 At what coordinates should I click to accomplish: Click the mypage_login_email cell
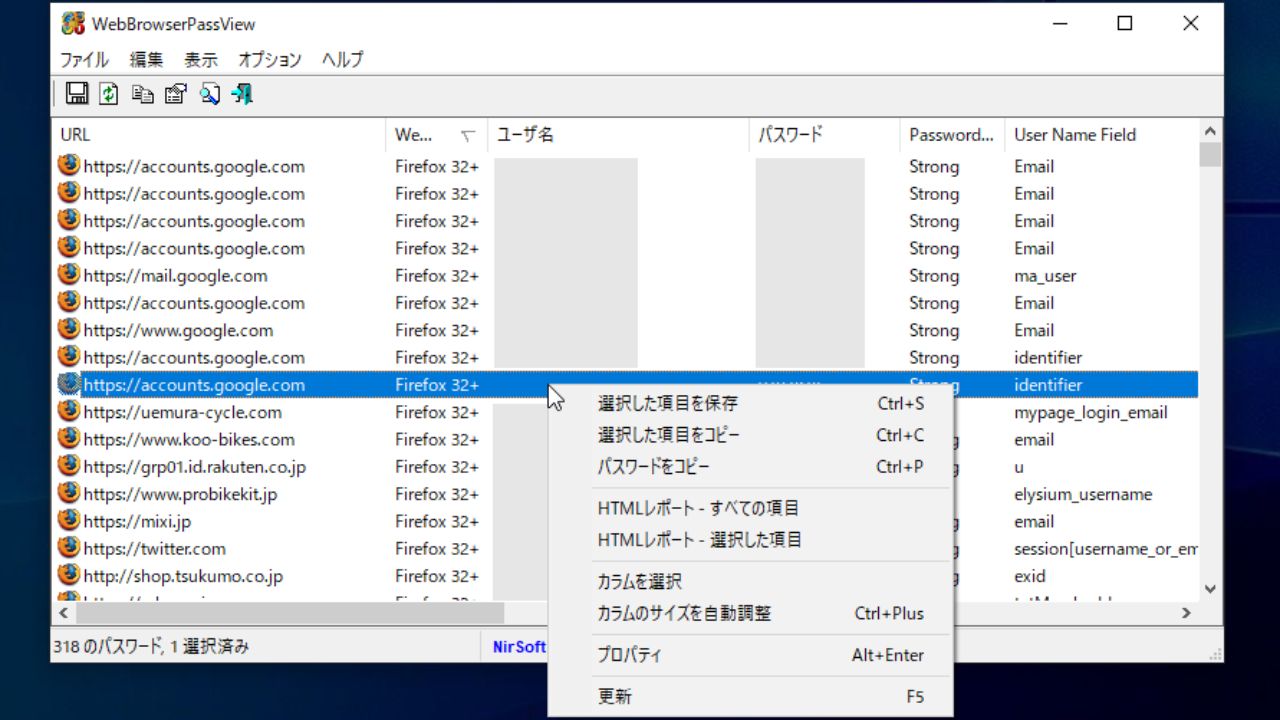(x=1090, y=412)
